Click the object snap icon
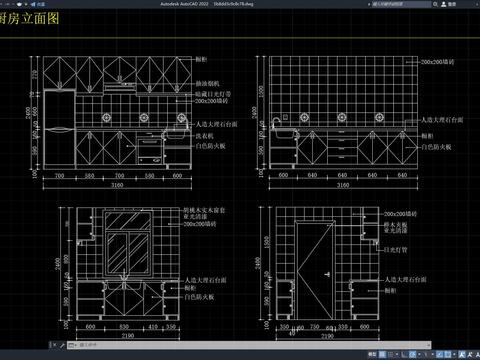The width and height of the screenshot is (480, 360). (448, 354)
